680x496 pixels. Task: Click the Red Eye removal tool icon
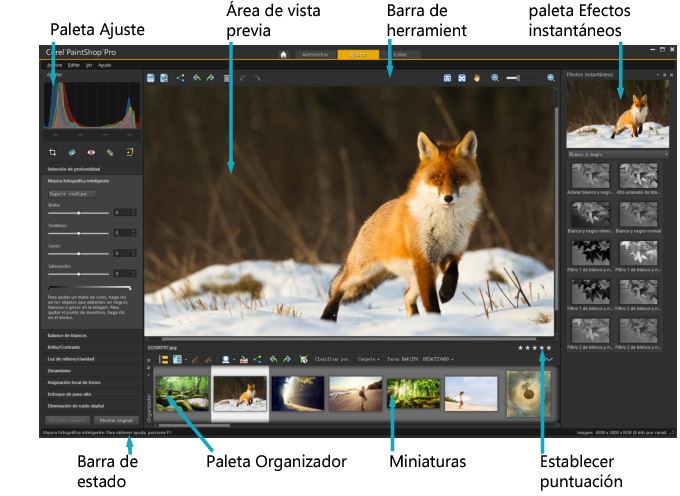91,153
